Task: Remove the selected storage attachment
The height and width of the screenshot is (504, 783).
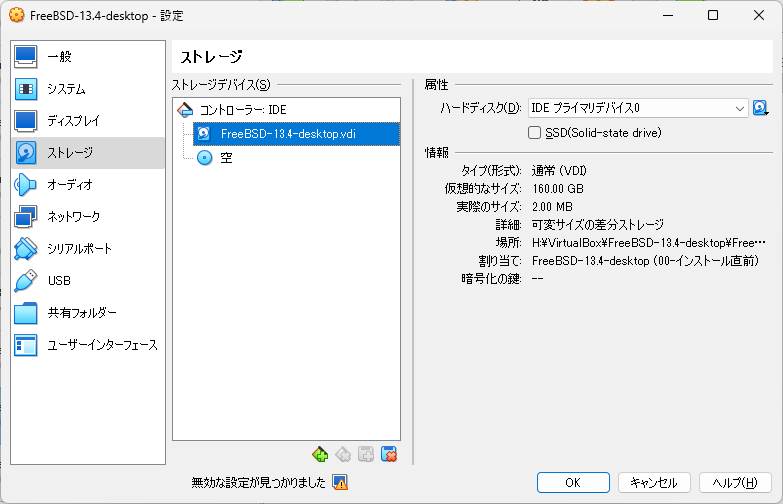Action: click(389, 454)
